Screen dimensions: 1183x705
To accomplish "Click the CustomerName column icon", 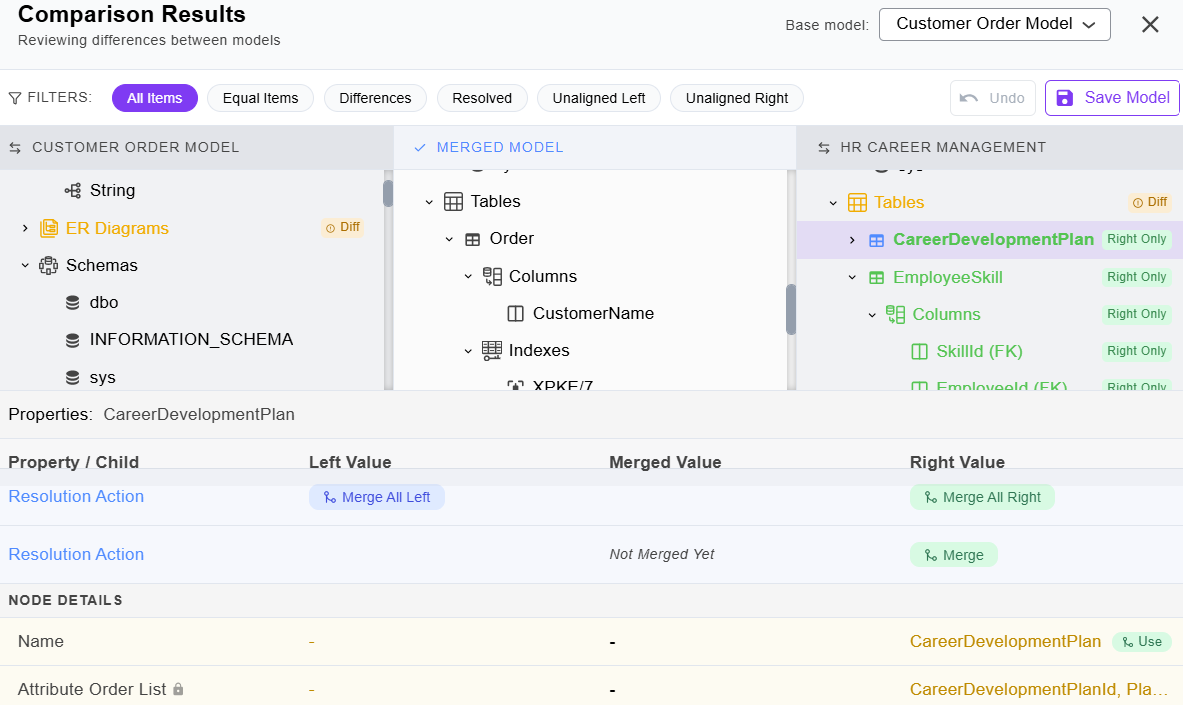I will pos(516,313).
